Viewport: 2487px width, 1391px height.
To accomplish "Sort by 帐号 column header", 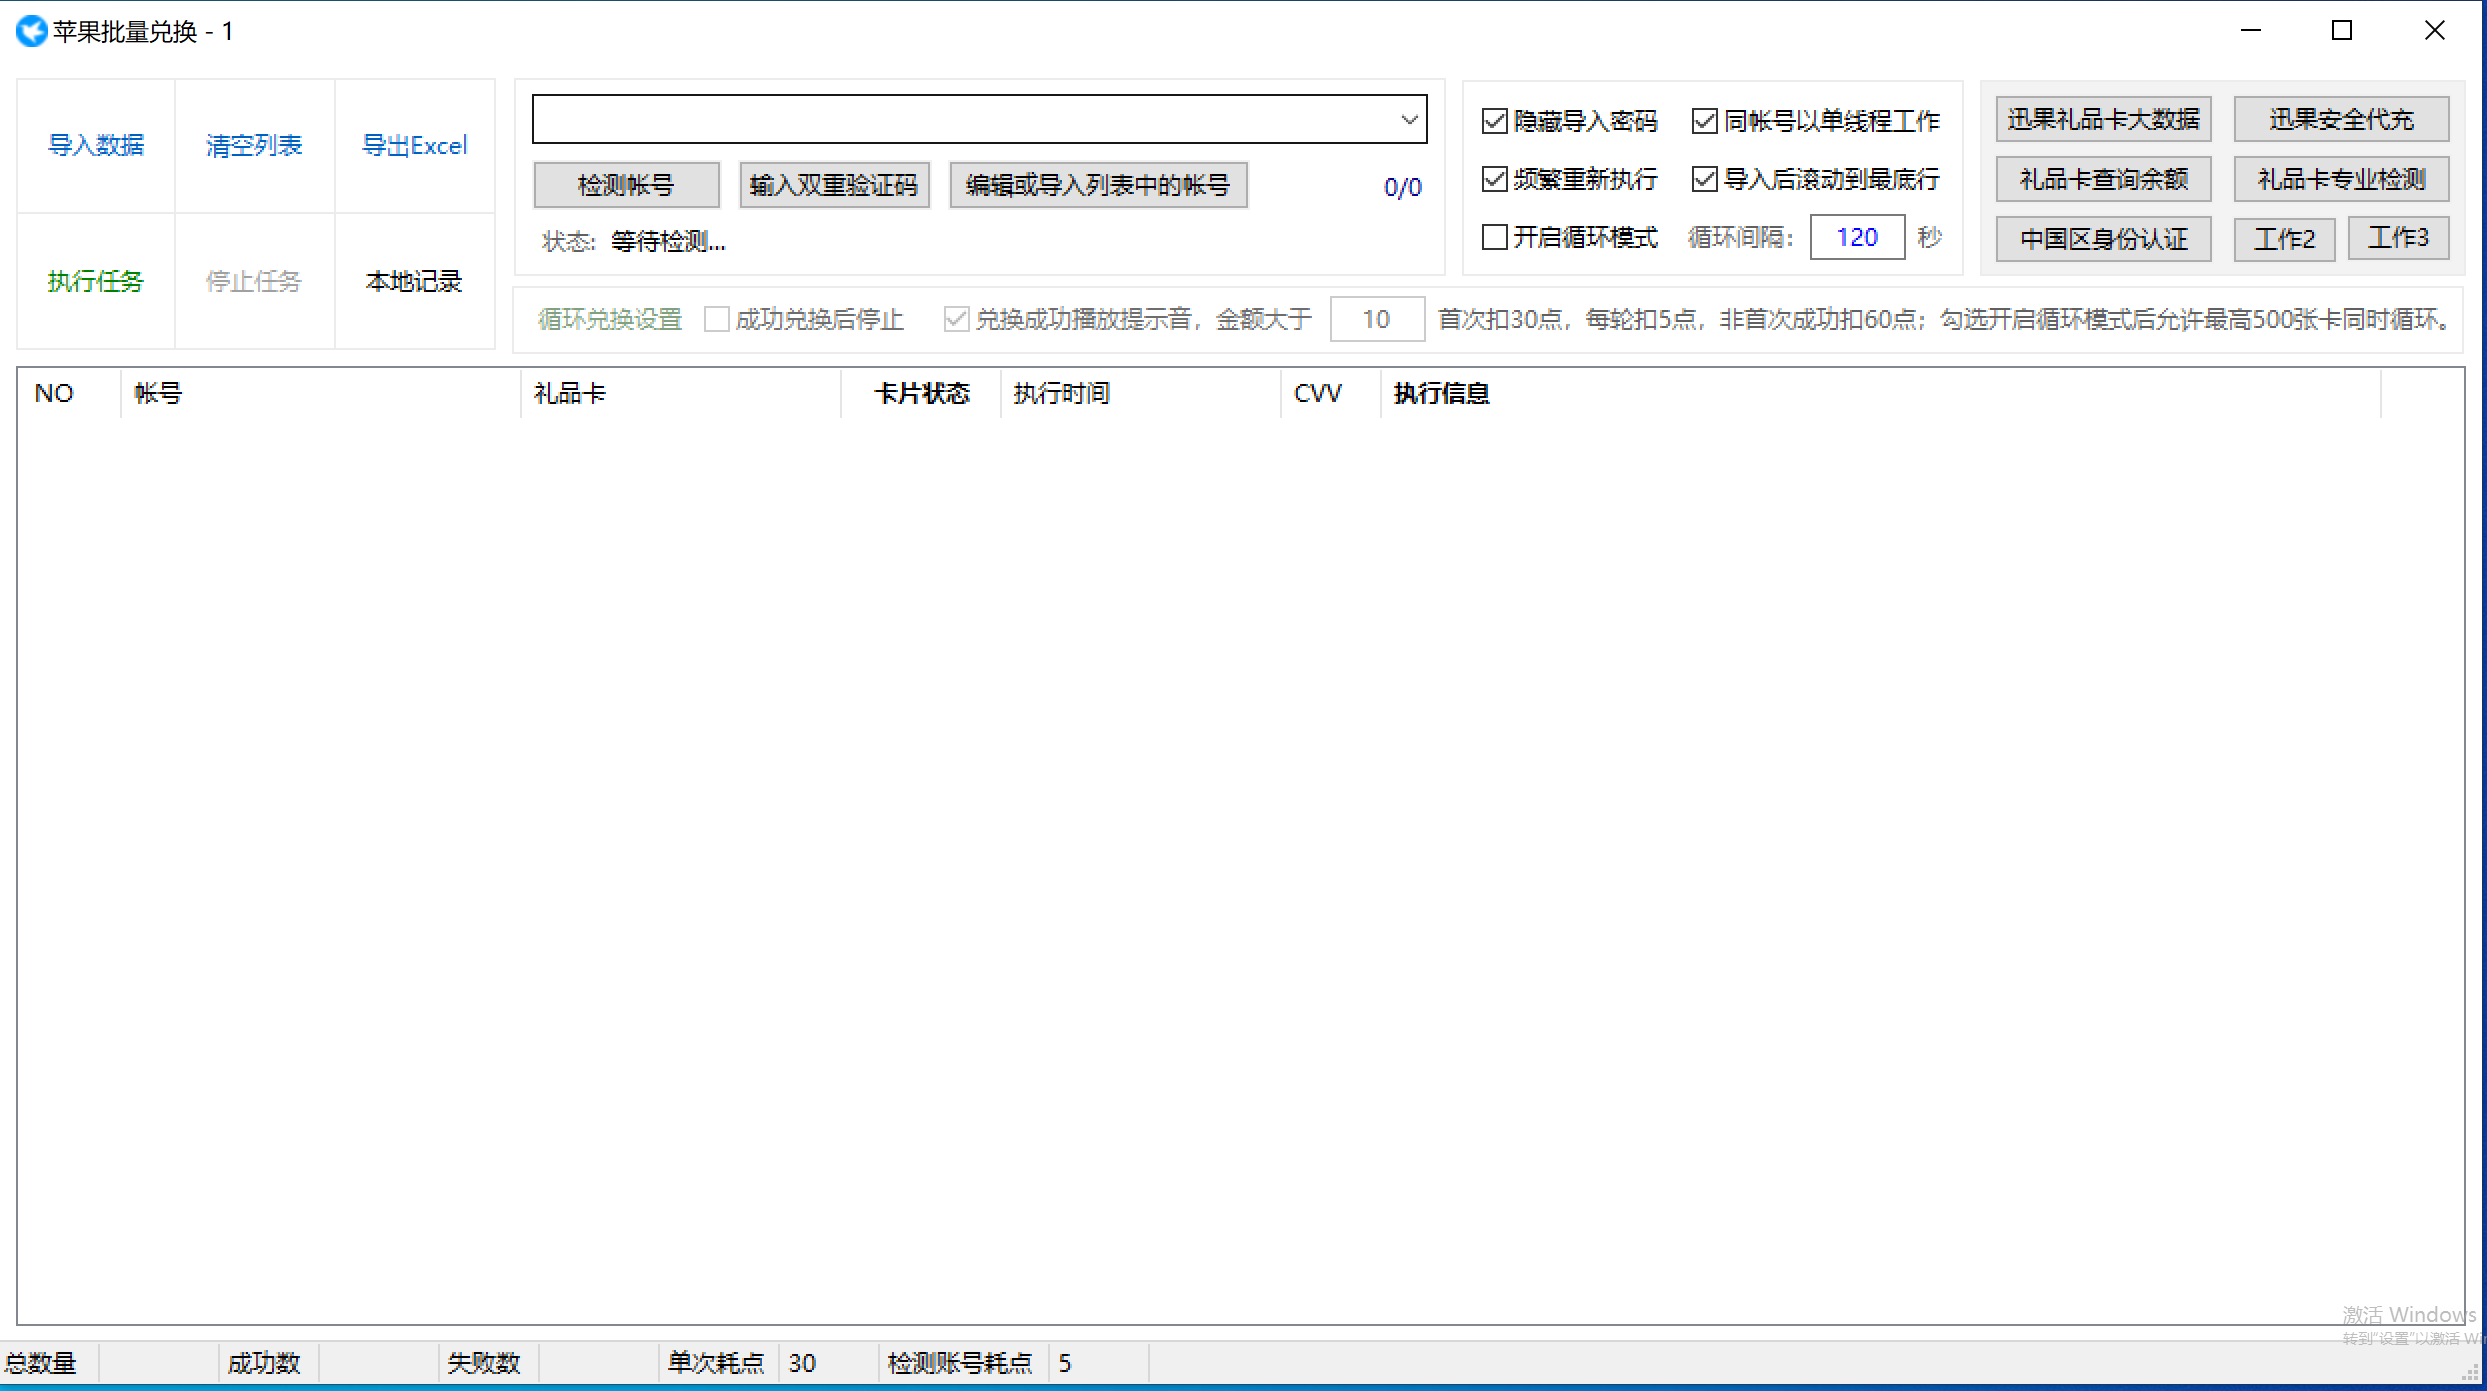I will pyautogui.click(x=320, y=394).
